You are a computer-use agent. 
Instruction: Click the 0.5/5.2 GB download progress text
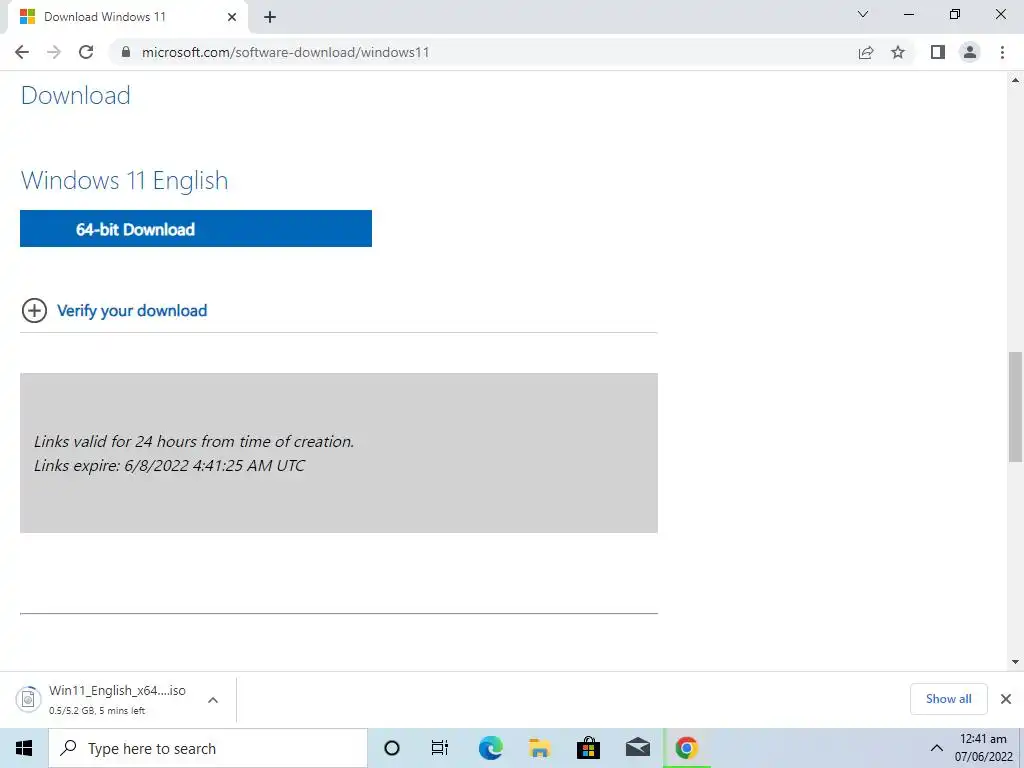97,711
